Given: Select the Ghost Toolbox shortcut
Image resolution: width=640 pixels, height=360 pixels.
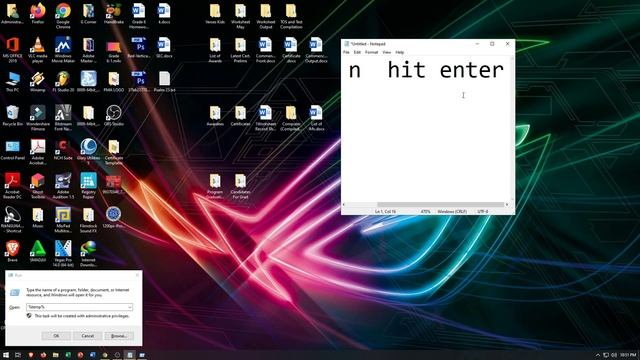Looking at the screenshot, I should tap(38, 185).
